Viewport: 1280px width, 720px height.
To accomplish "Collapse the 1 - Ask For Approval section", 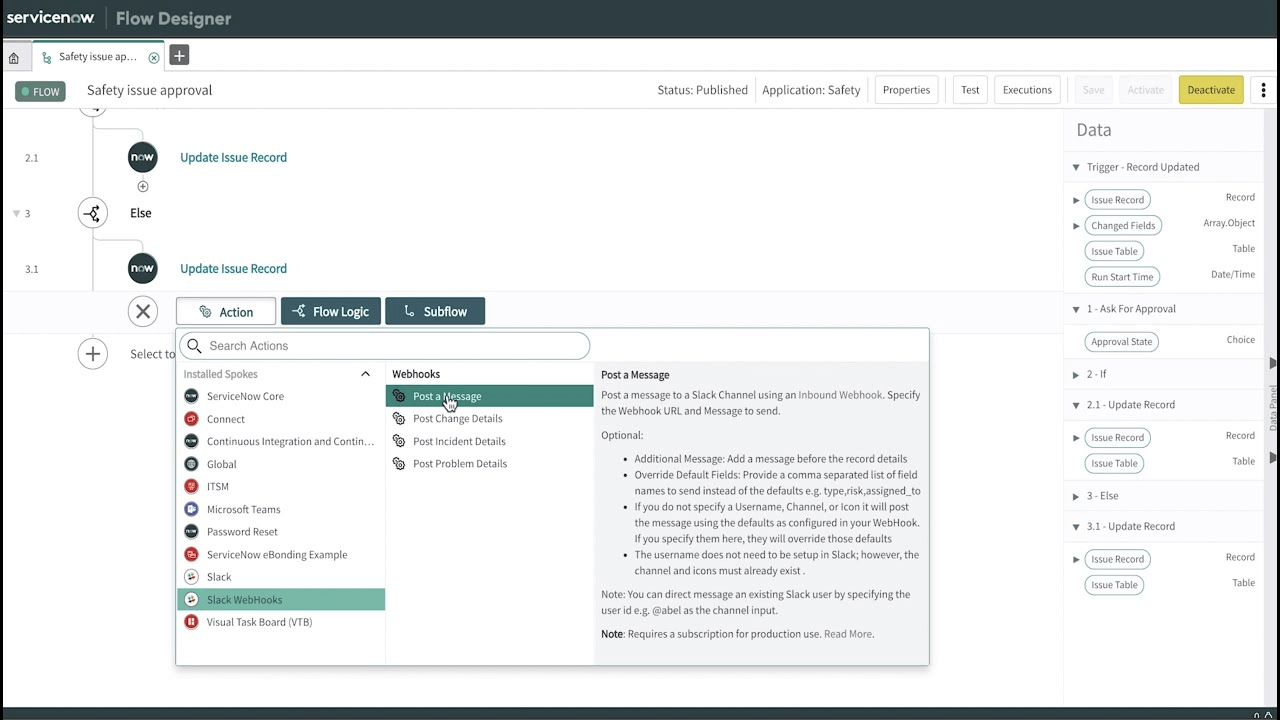I will [x=1076, y=309].
